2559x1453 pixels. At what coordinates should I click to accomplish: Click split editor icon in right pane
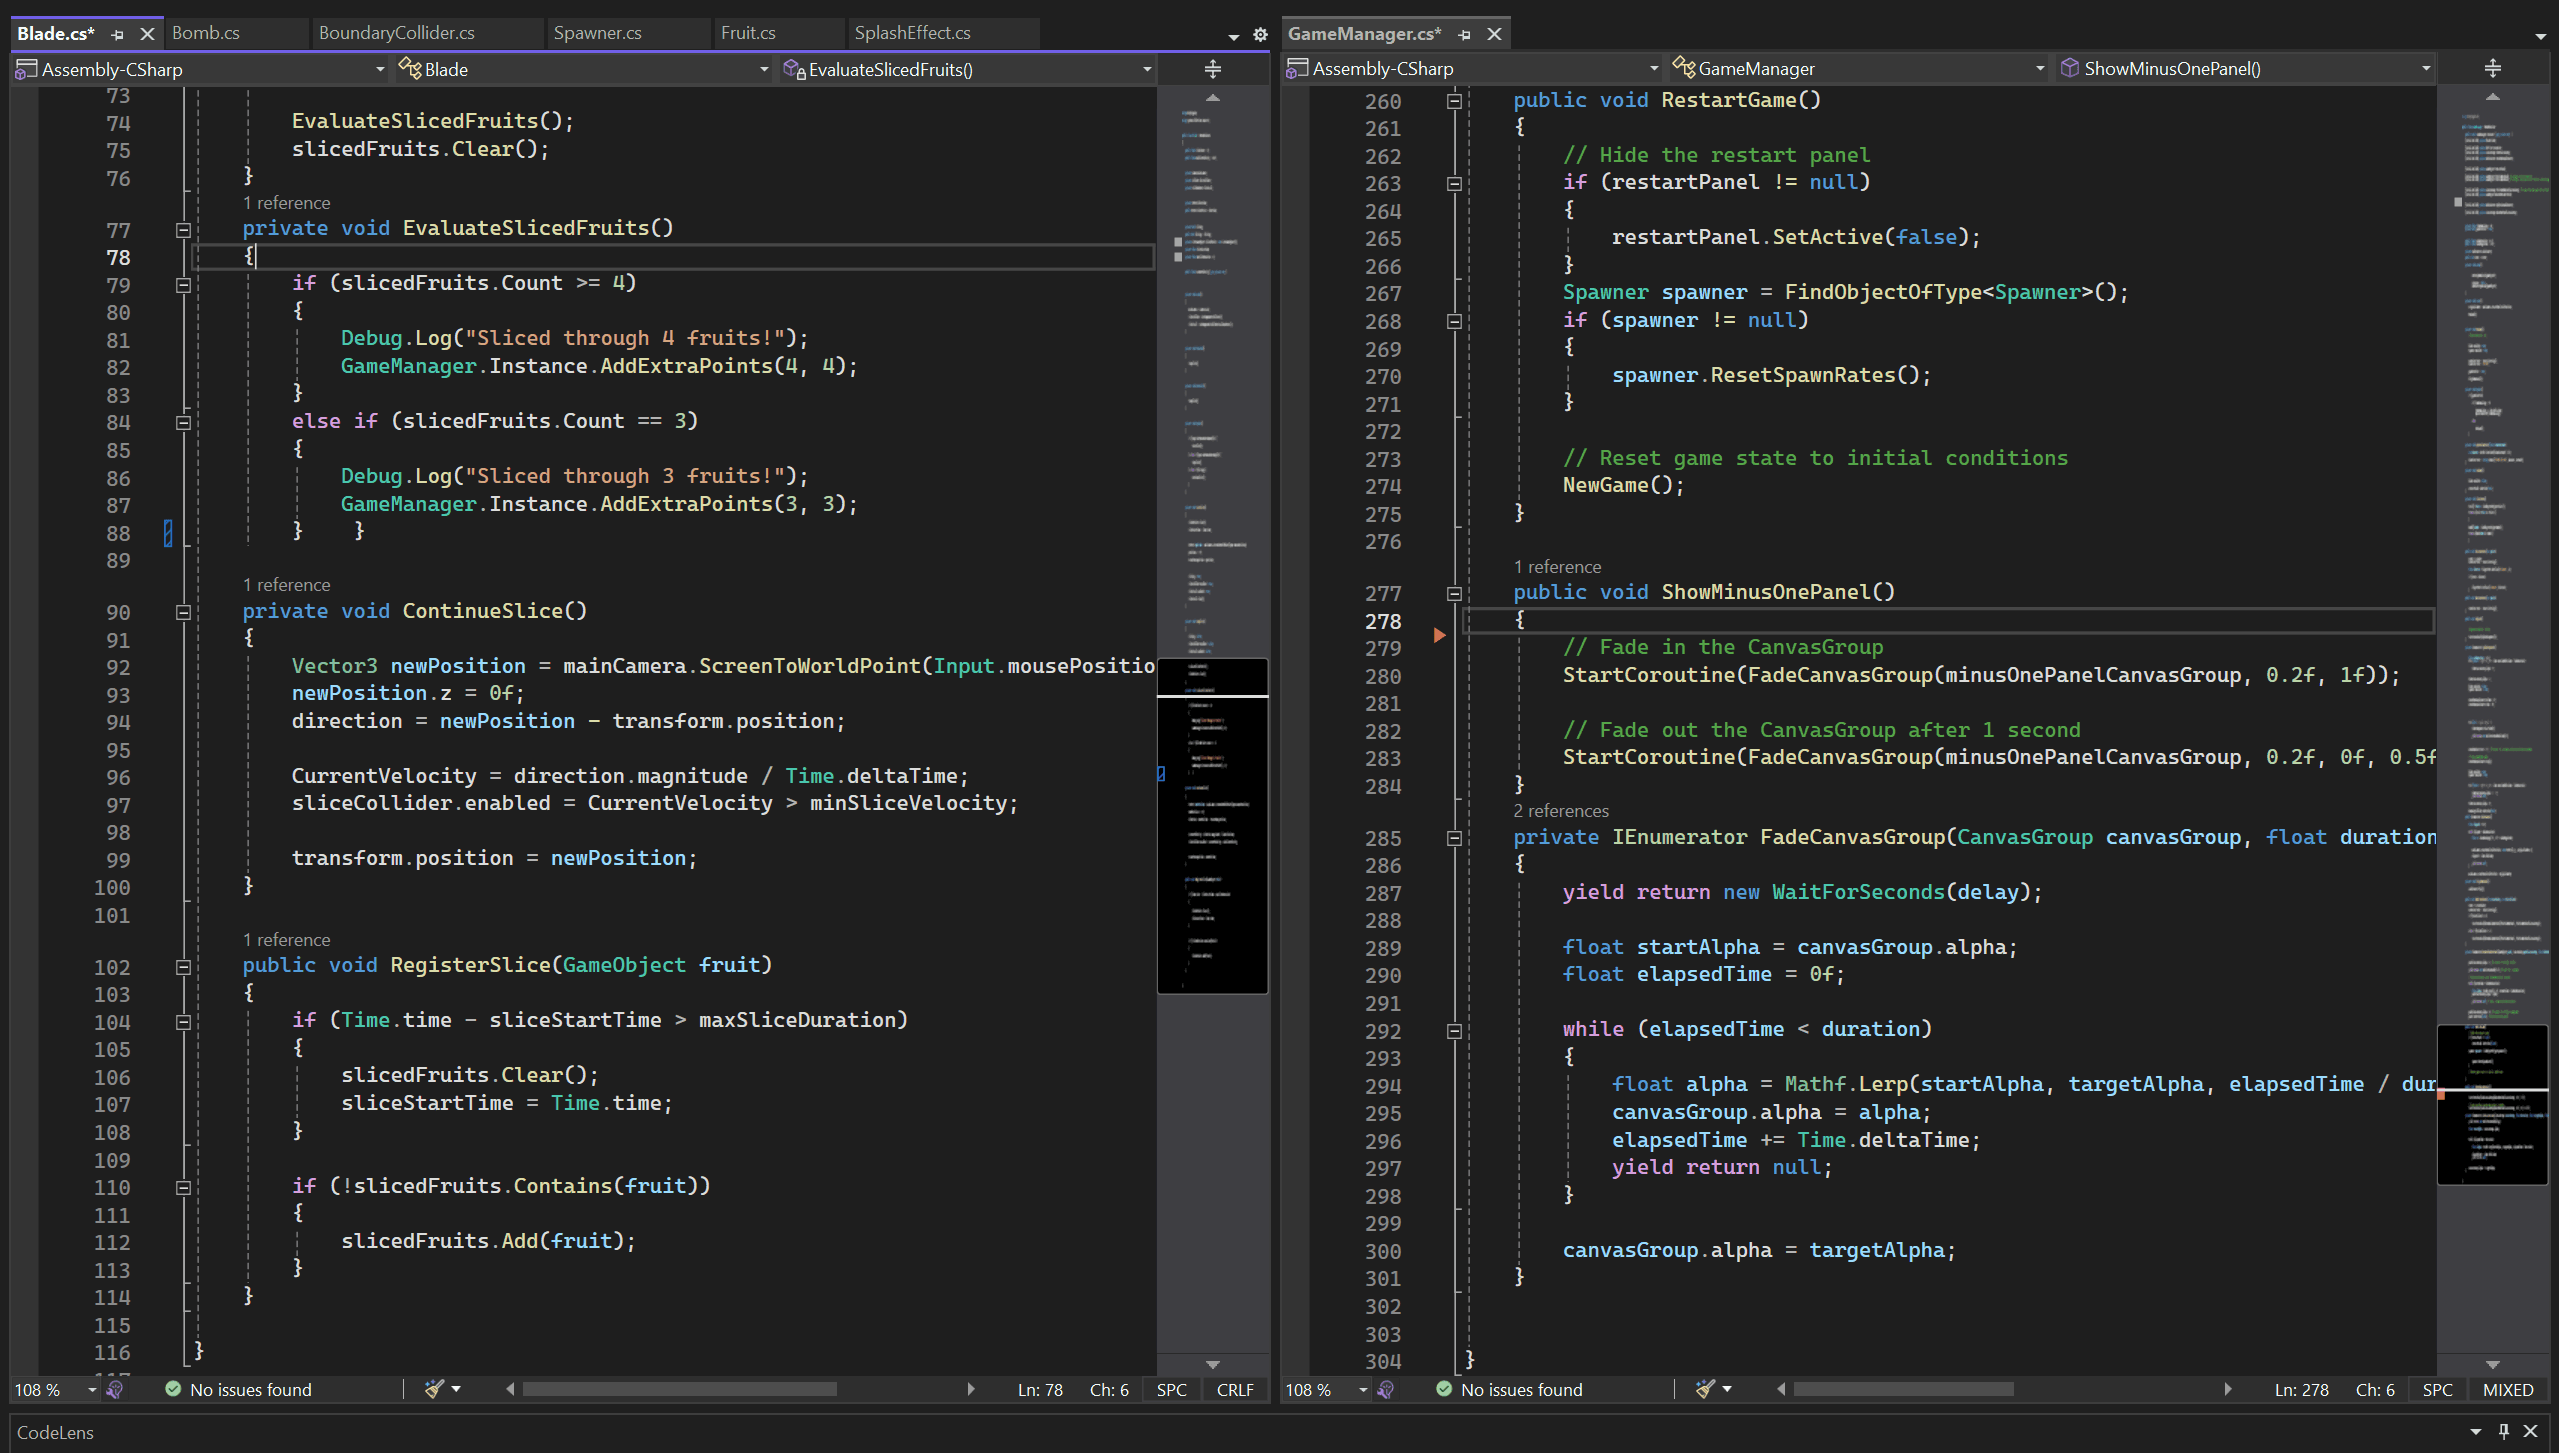[2492, 68]
